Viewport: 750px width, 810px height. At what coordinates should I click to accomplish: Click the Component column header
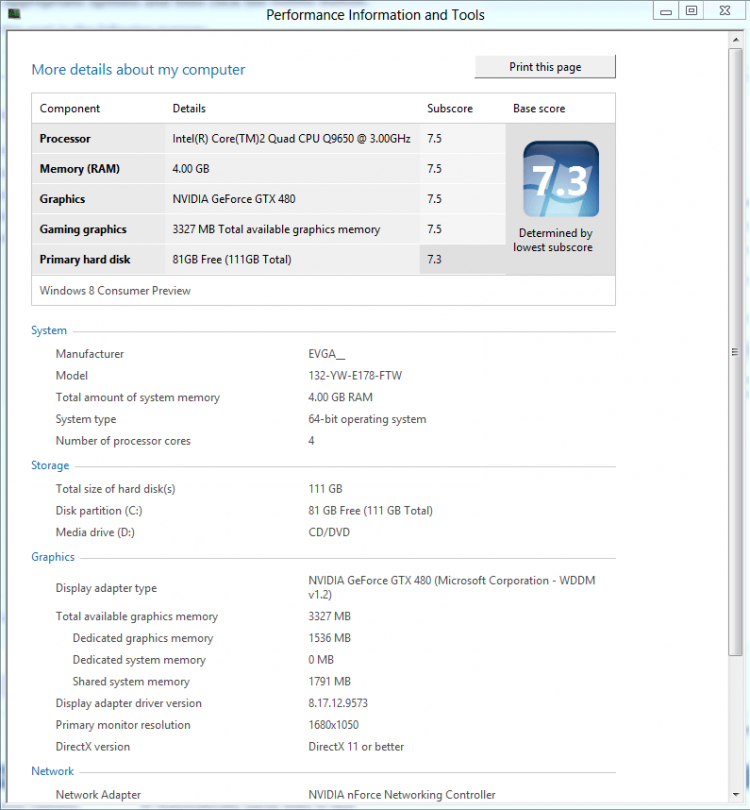pos(70,109)
